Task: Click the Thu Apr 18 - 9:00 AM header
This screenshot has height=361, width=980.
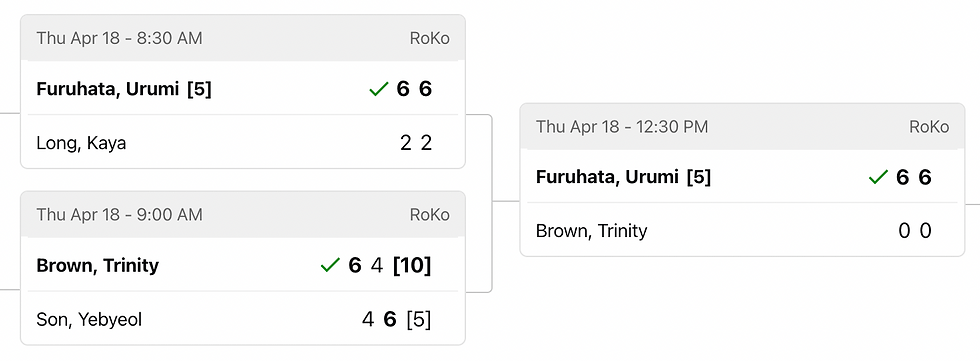Action: coord(119,215)
